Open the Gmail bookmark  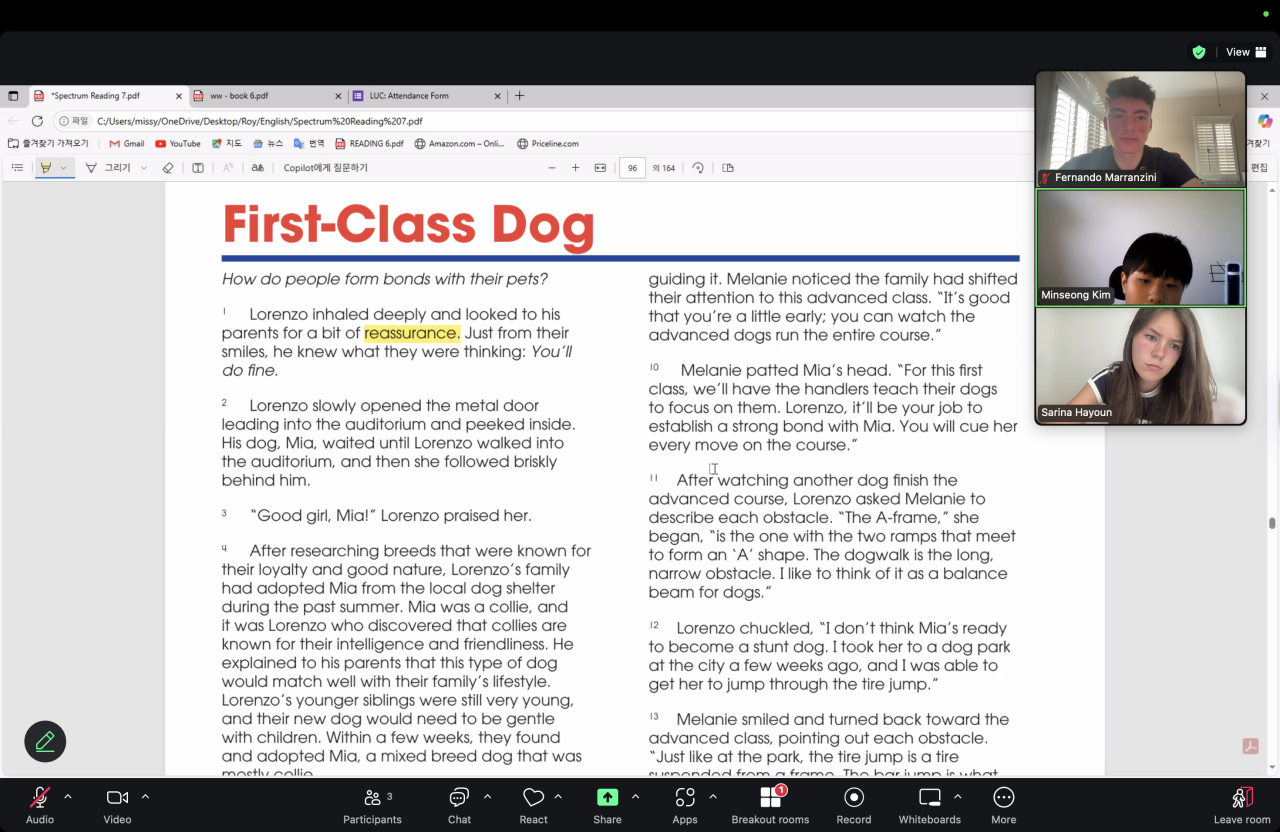(127, 144)
